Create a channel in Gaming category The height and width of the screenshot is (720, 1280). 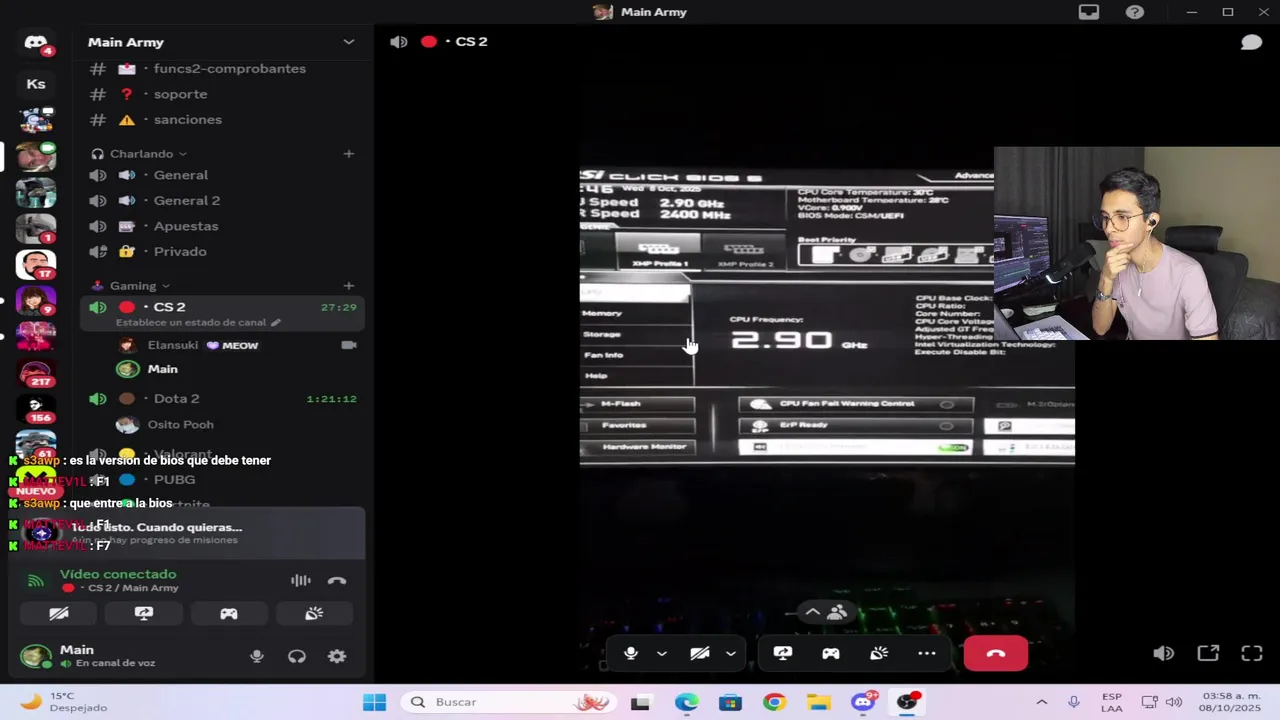point(349,286)
